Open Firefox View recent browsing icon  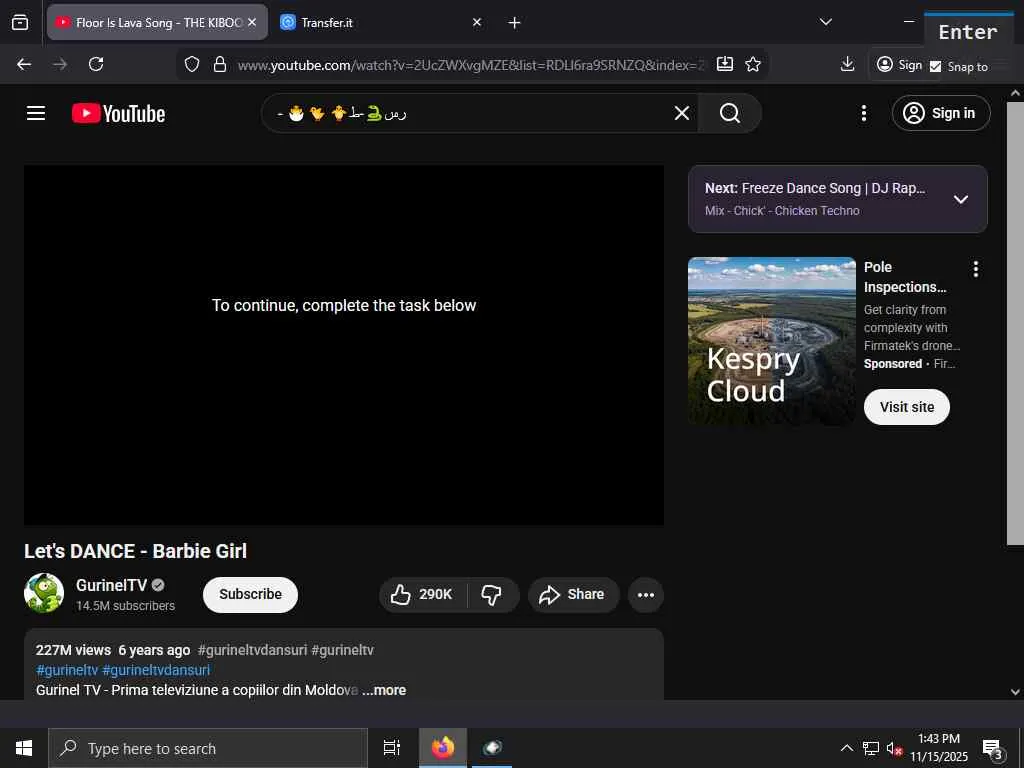[20, 22]
